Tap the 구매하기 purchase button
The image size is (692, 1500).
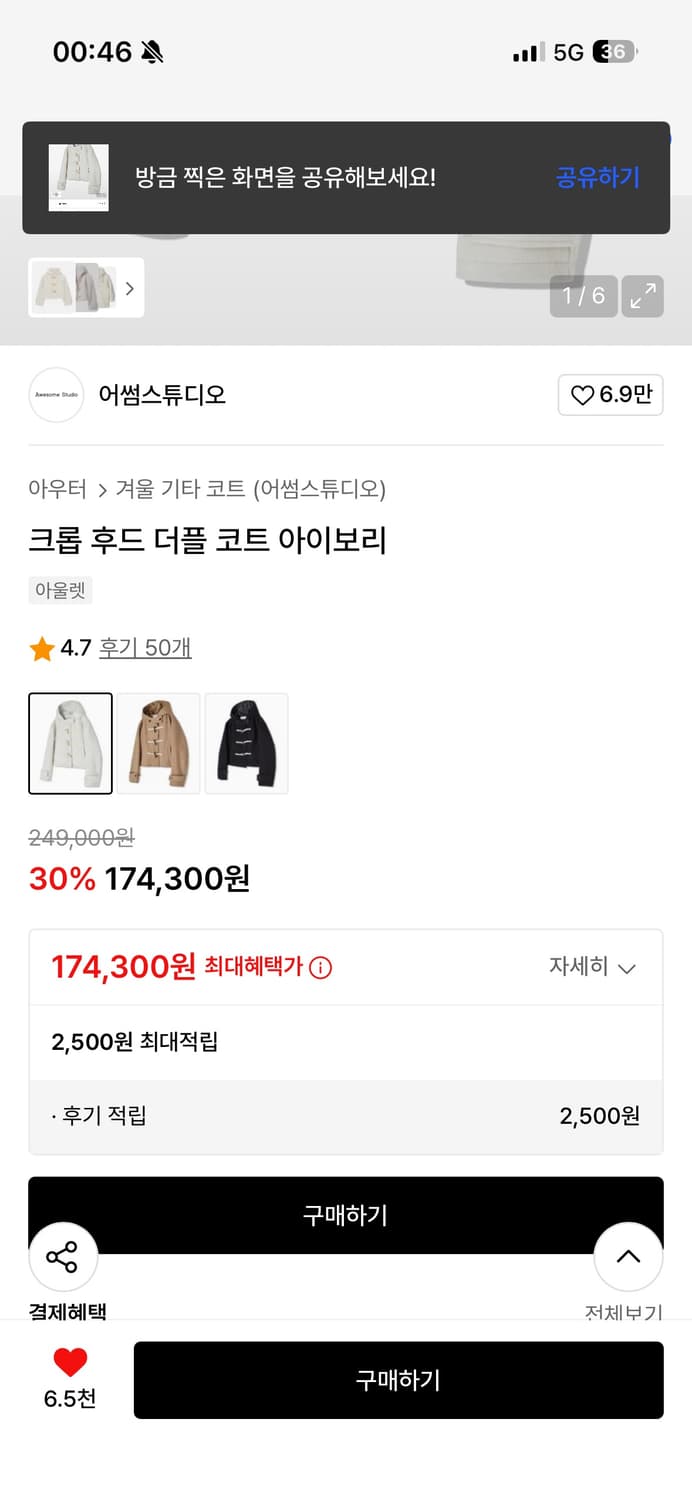(x=398, y=1380)
